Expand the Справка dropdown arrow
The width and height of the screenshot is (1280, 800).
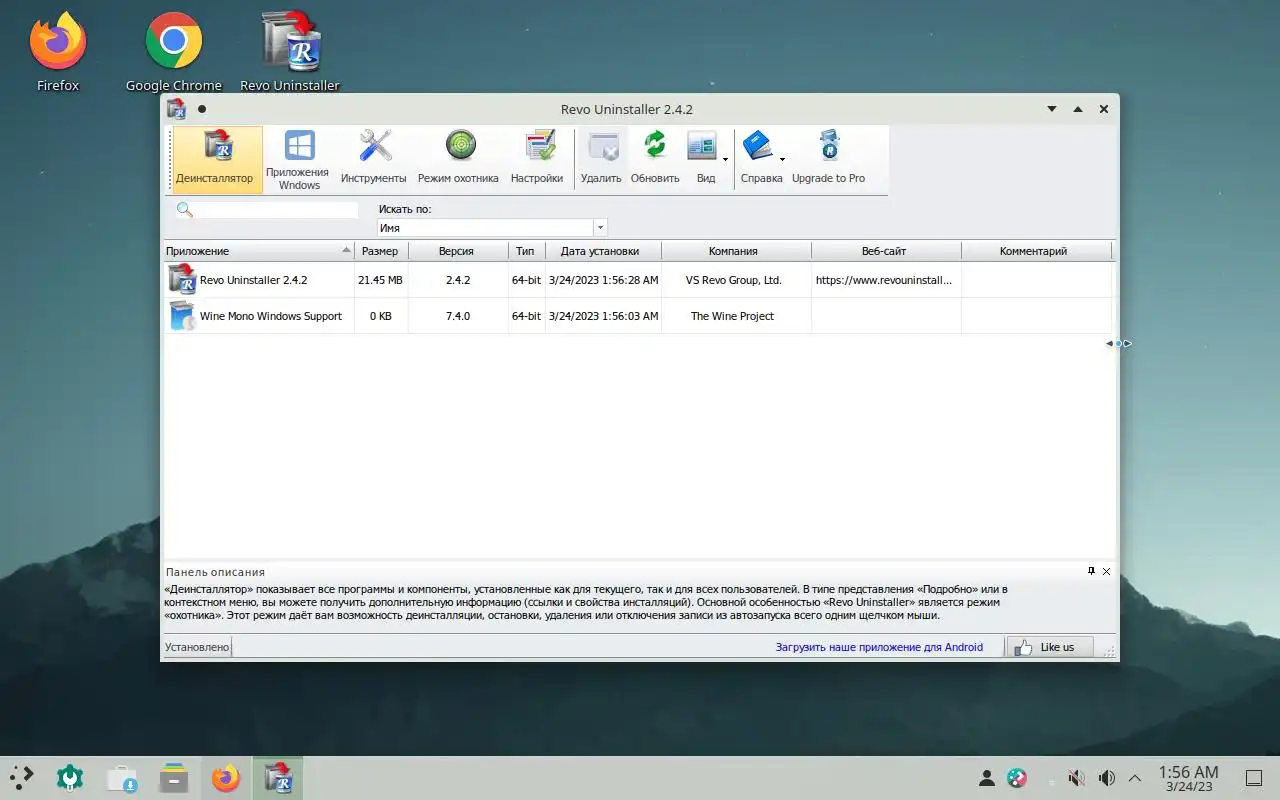(782, 159)
